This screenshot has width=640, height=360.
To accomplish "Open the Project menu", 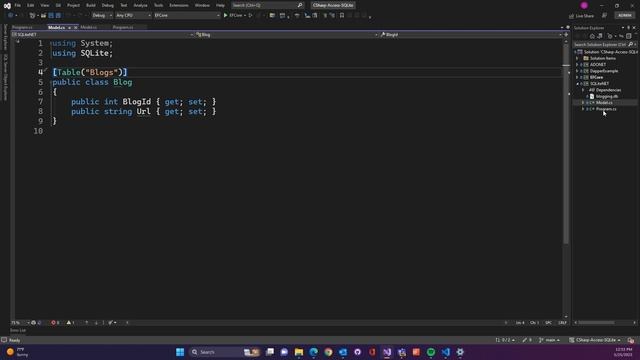I will click(73, 5).
